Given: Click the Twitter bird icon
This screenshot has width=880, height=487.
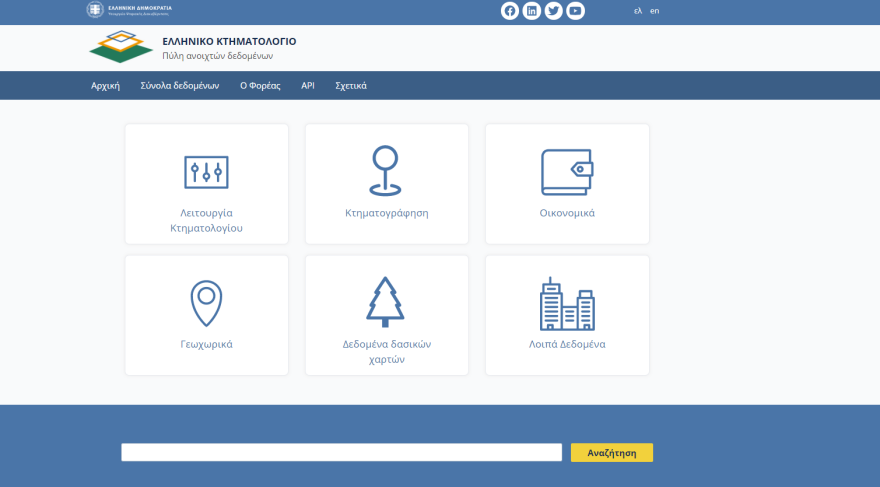Looking at the screenshot, I should point(553,11).
